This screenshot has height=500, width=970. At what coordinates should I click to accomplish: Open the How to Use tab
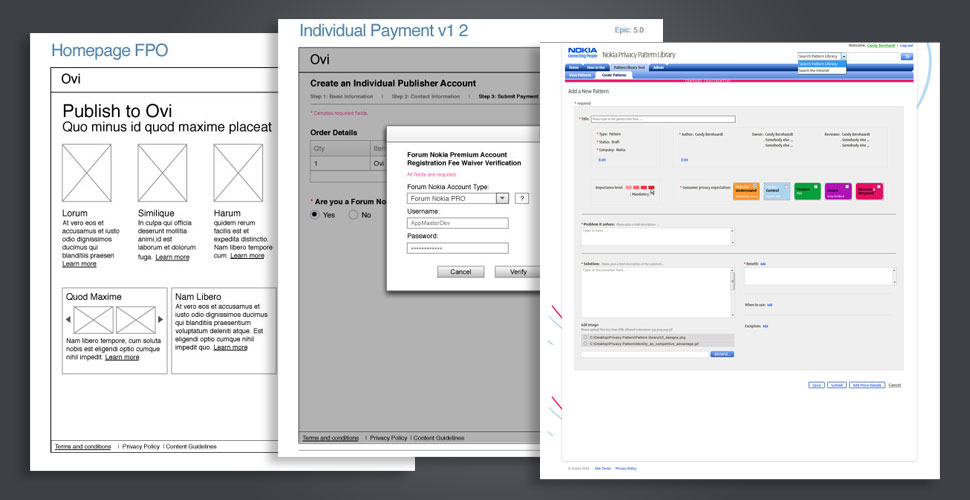pyautogui.click(x=596, y=67)
